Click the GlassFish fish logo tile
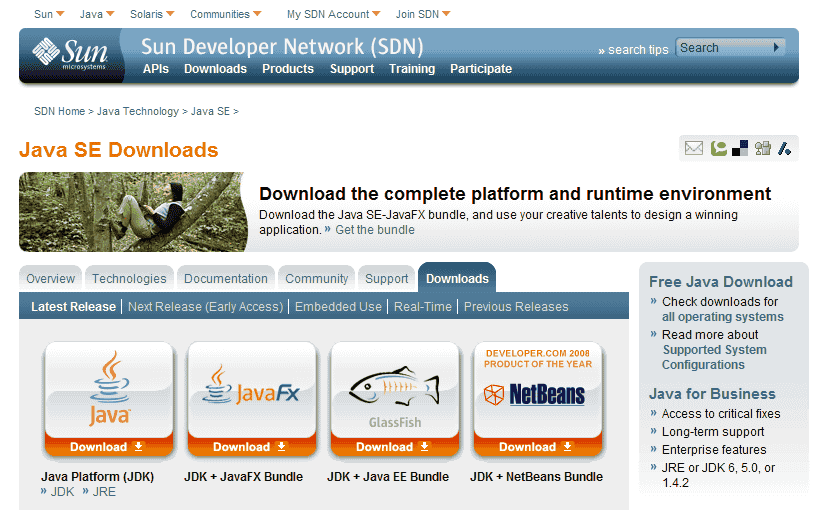The width and height of the screenshot is (825, 510). point(395,388)
